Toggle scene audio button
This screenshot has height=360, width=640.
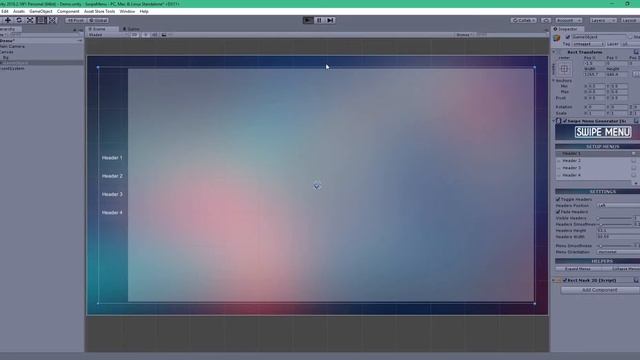pyautogui.click(x=155, y=35)
